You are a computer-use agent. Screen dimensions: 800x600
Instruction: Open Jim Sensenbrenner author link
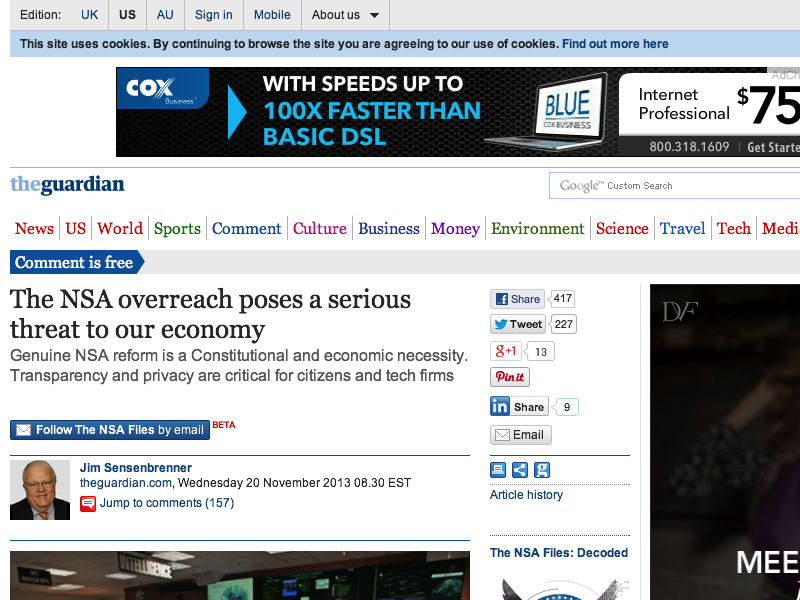(x=135, y=468)
